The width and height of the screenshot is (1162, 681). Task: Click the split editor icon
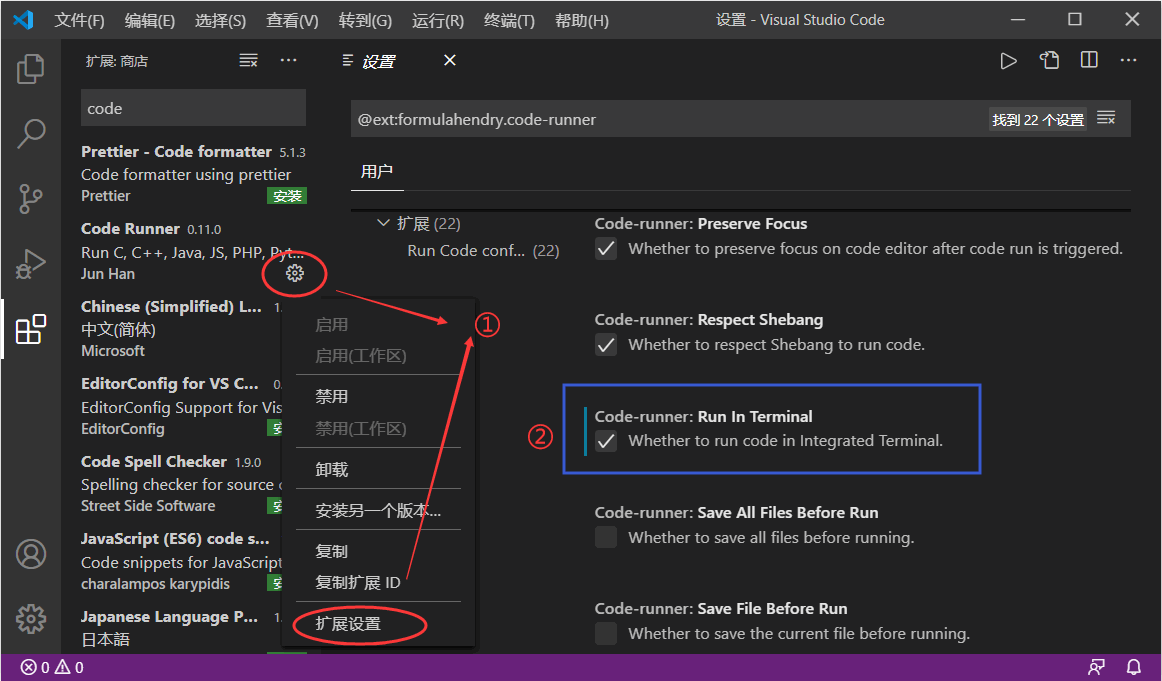coord(1088,60)
